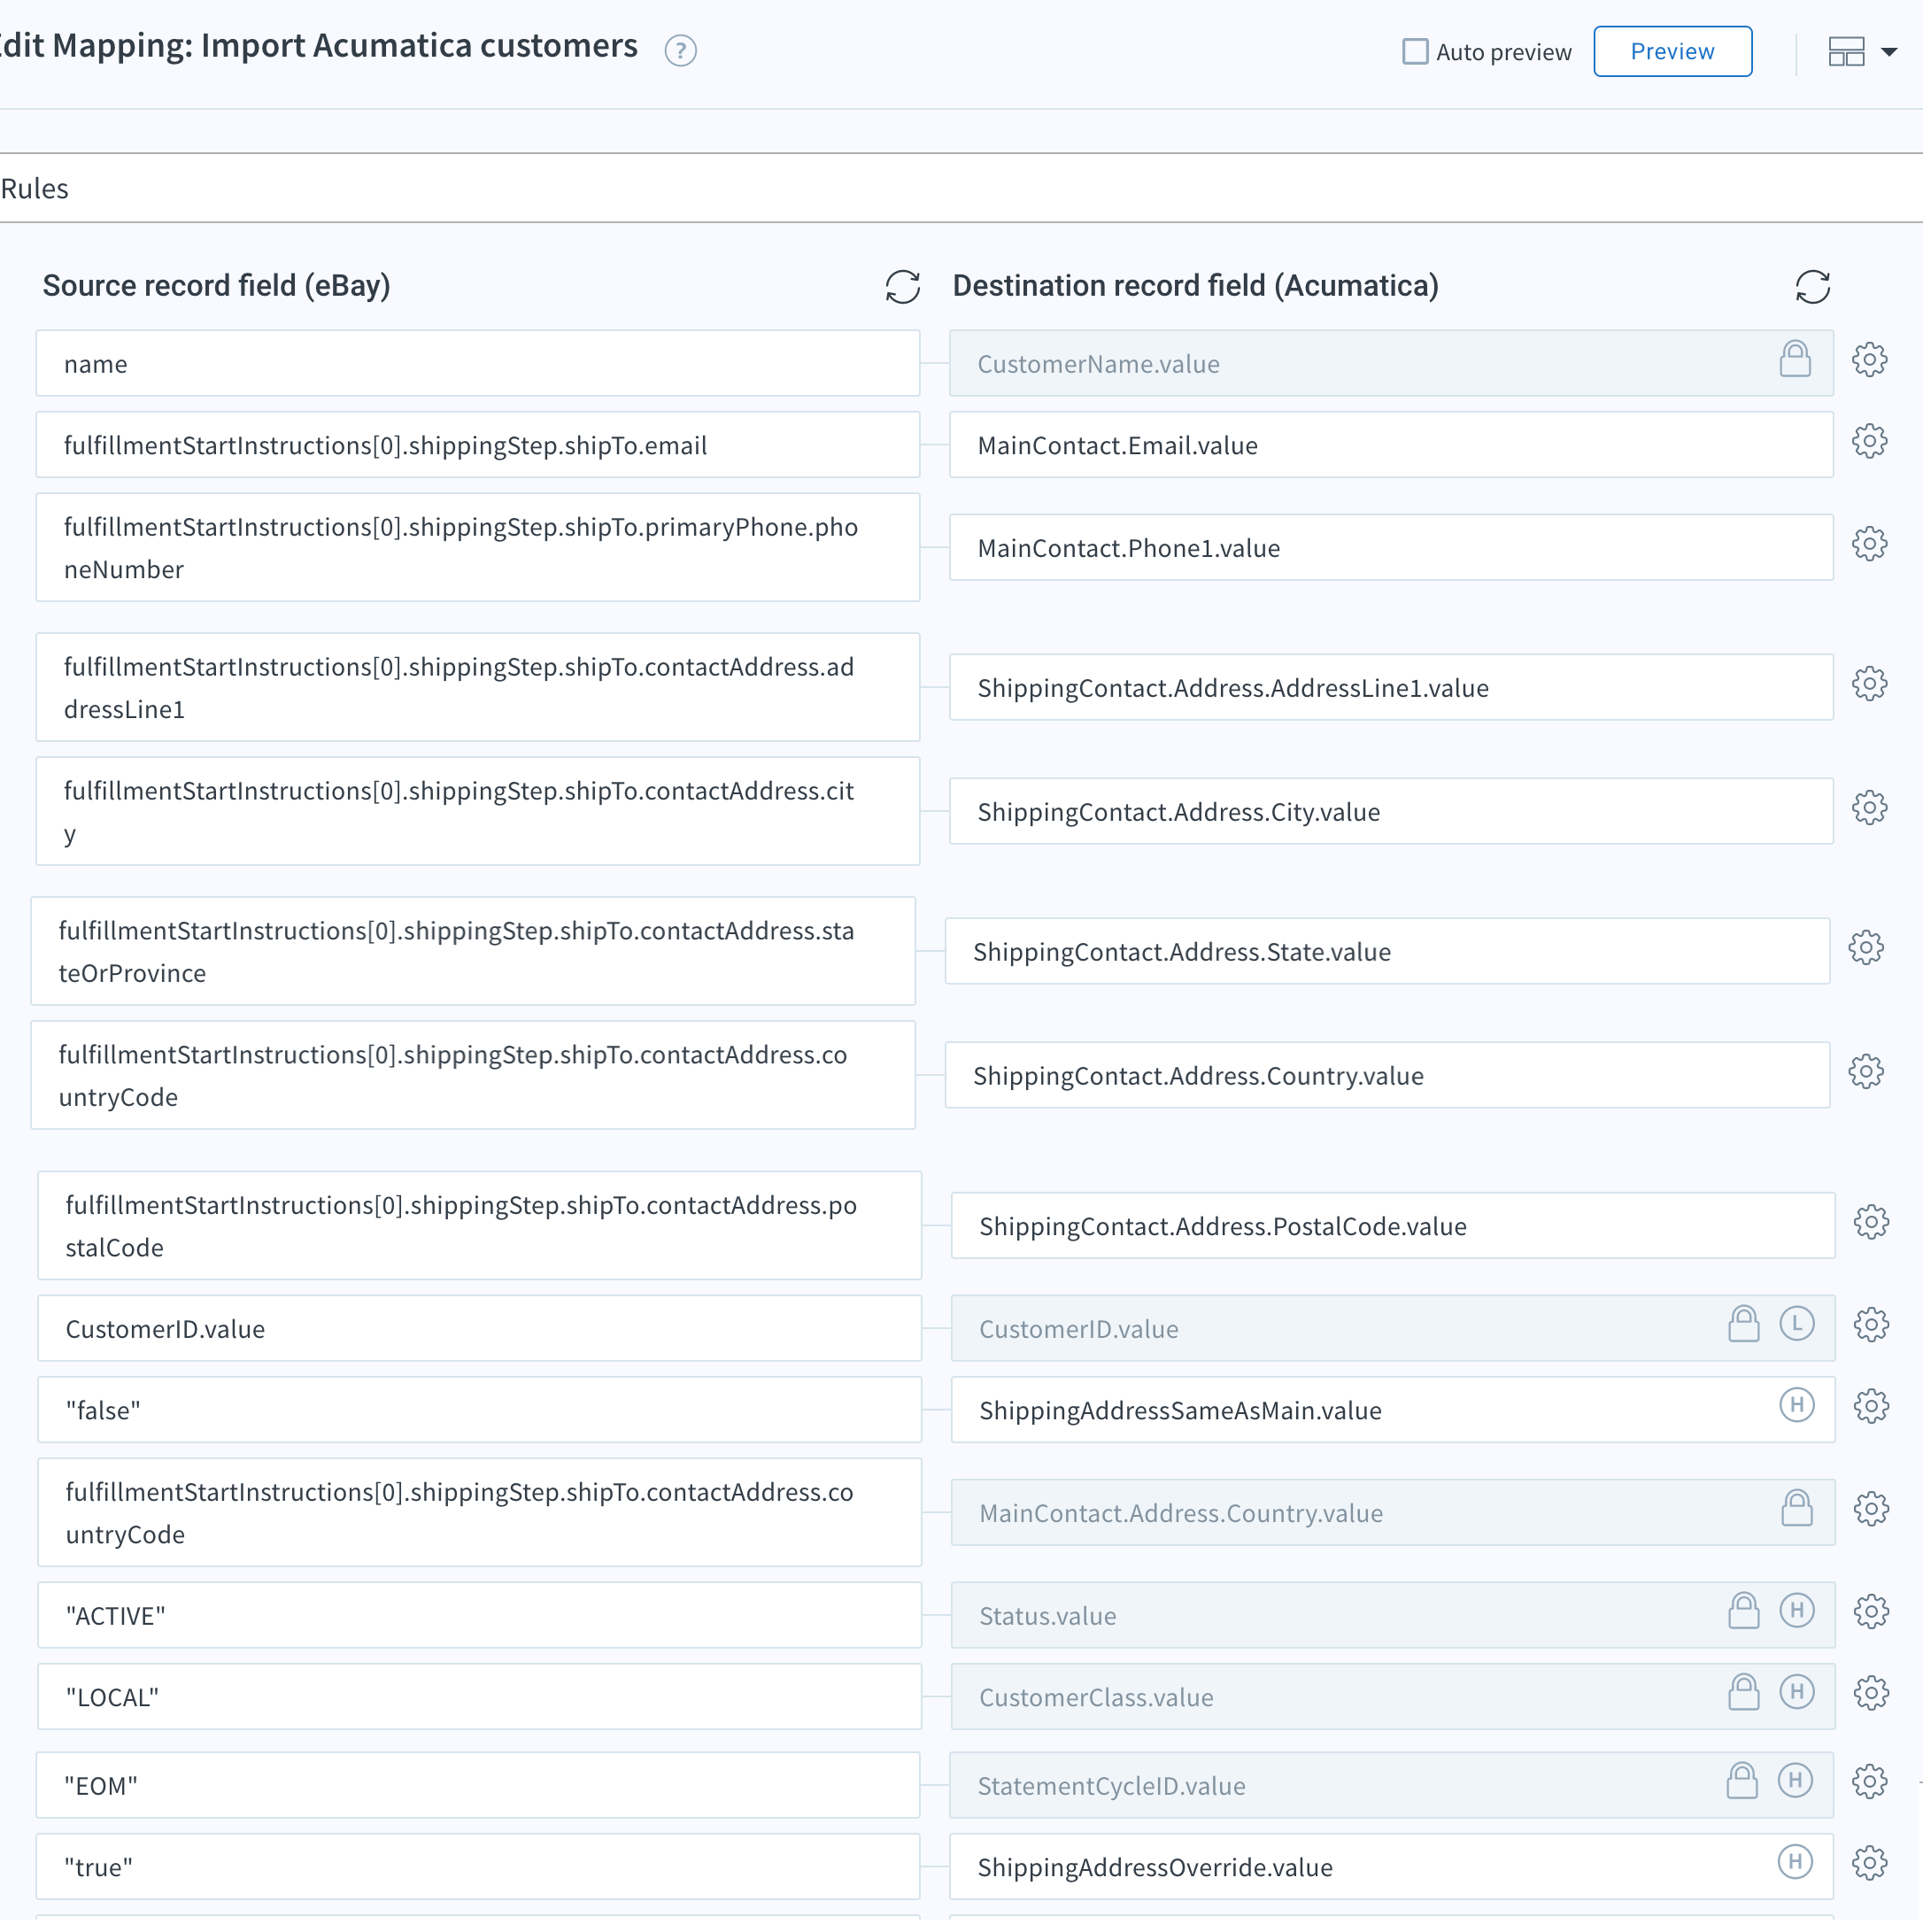Edit the stateOrProvince source field
The height and width of the screenshot is (1932, 1923).
pos(473,952)
